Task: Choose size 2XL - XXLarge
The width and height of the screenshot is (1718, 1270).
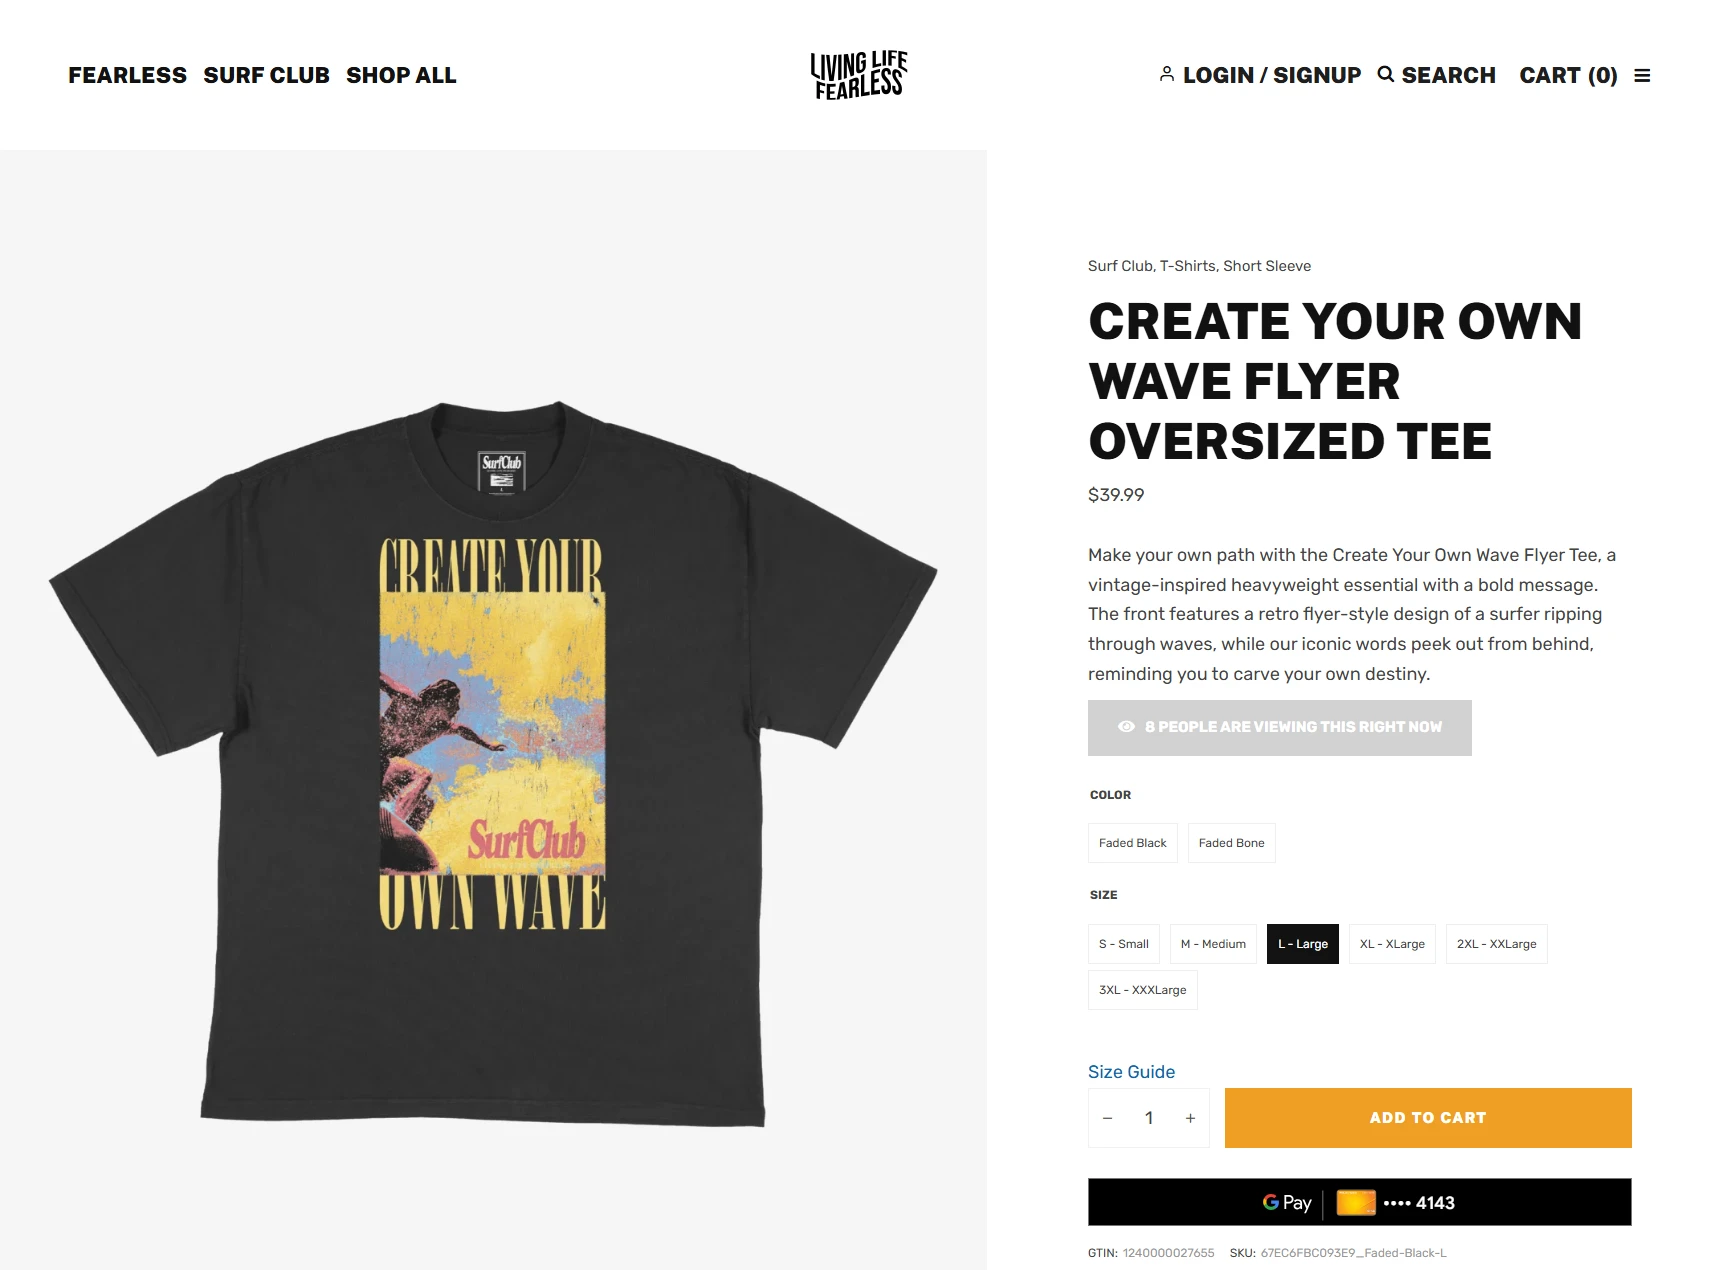Action: (1497, 944)
